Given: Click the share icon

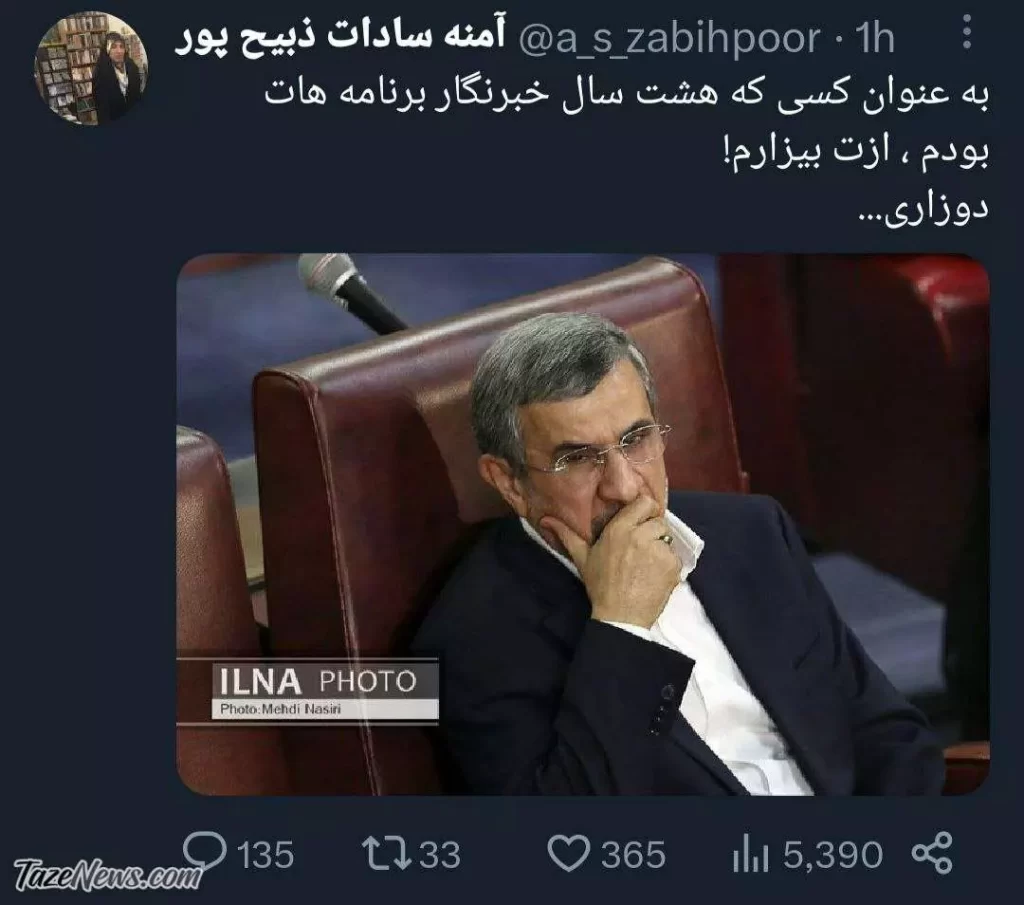Looking at the screenshot, I should click(x=932, y=853).
